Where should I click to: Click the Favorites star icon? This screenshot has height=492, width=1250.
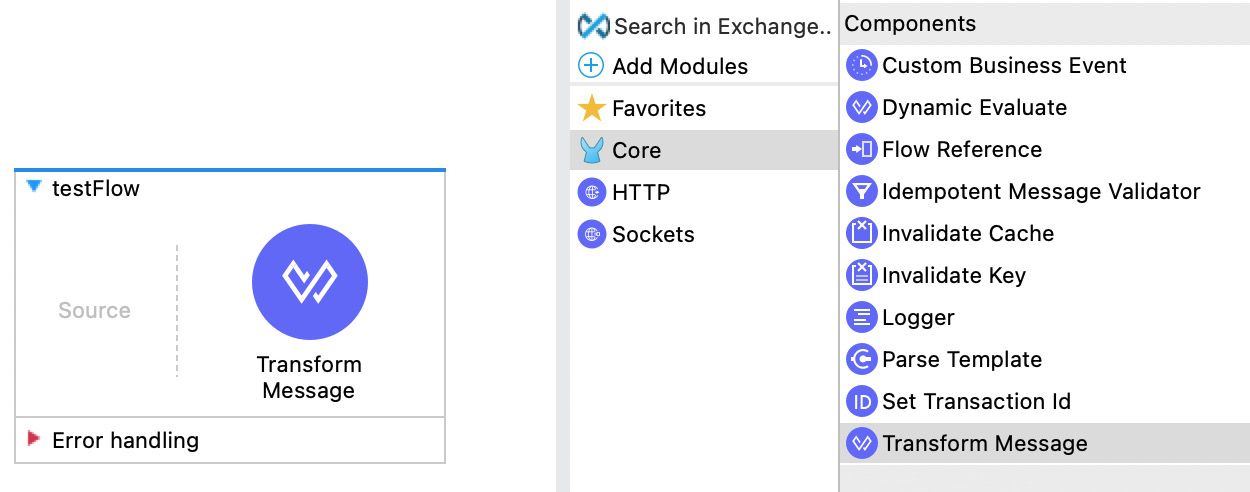pos(592,108)
